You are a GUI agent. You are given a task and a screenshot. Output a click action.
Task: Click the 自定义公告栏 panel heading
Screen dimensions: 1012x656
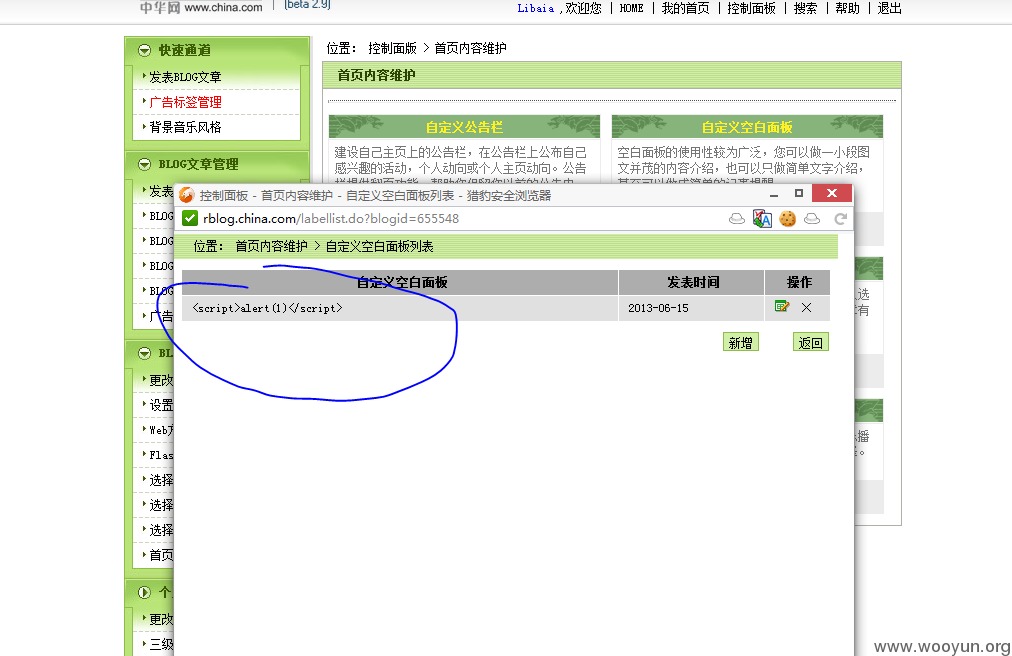[464, 127]
